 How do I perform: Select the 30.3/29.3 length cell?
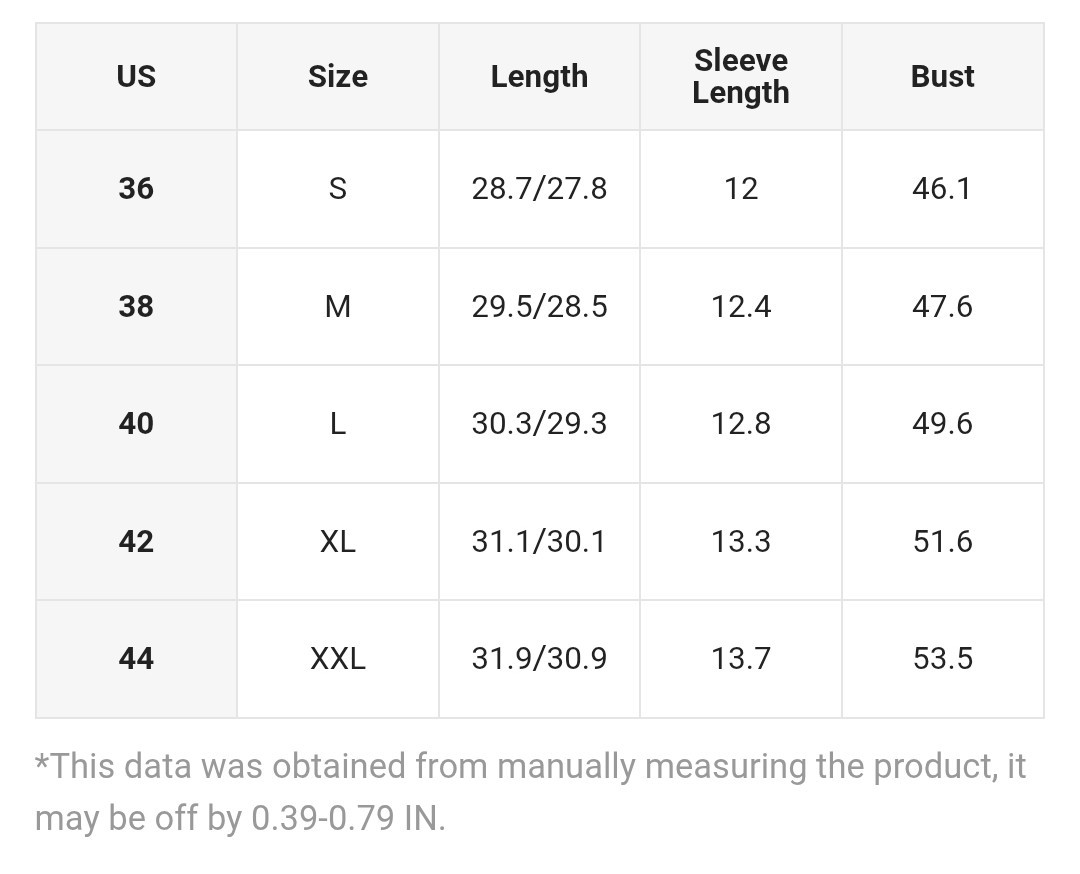click(x=539, y=423)
